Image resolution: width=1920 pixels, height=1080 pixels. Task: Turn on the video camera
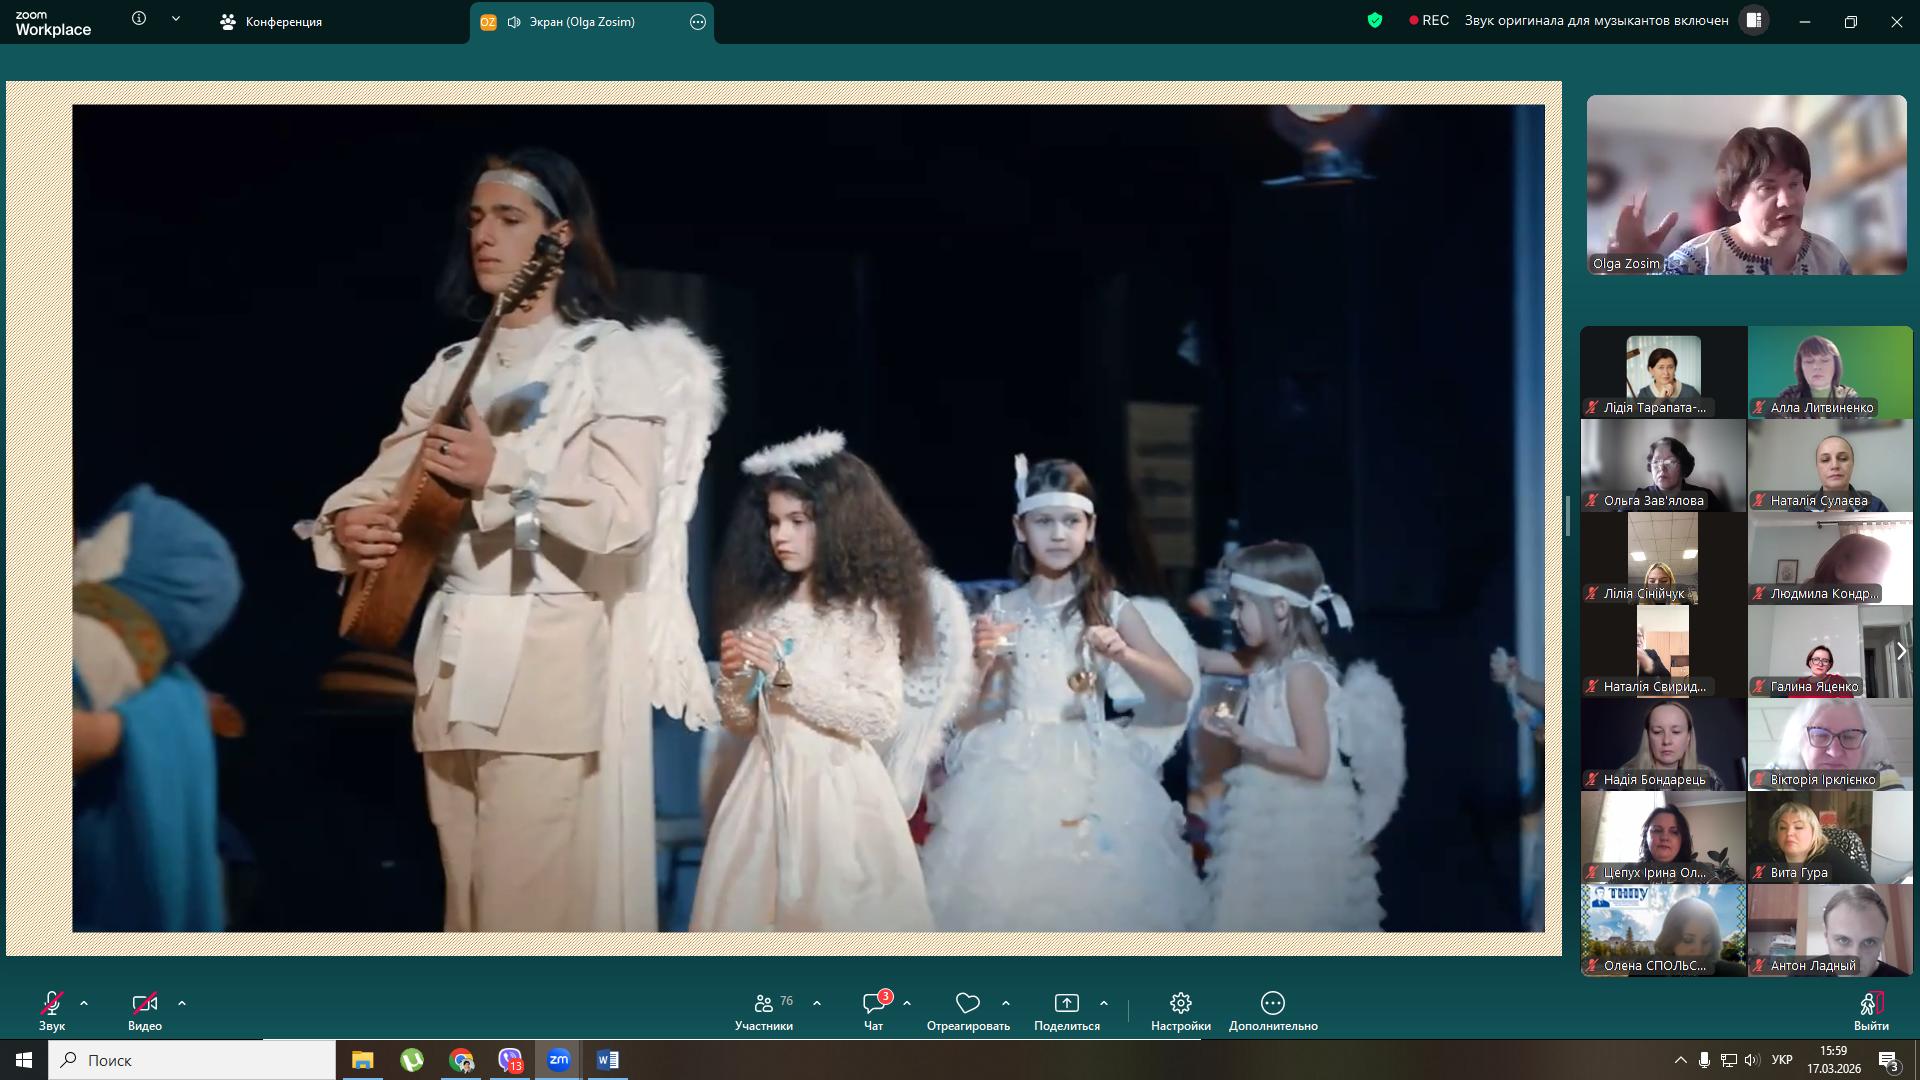[144, 1003]
